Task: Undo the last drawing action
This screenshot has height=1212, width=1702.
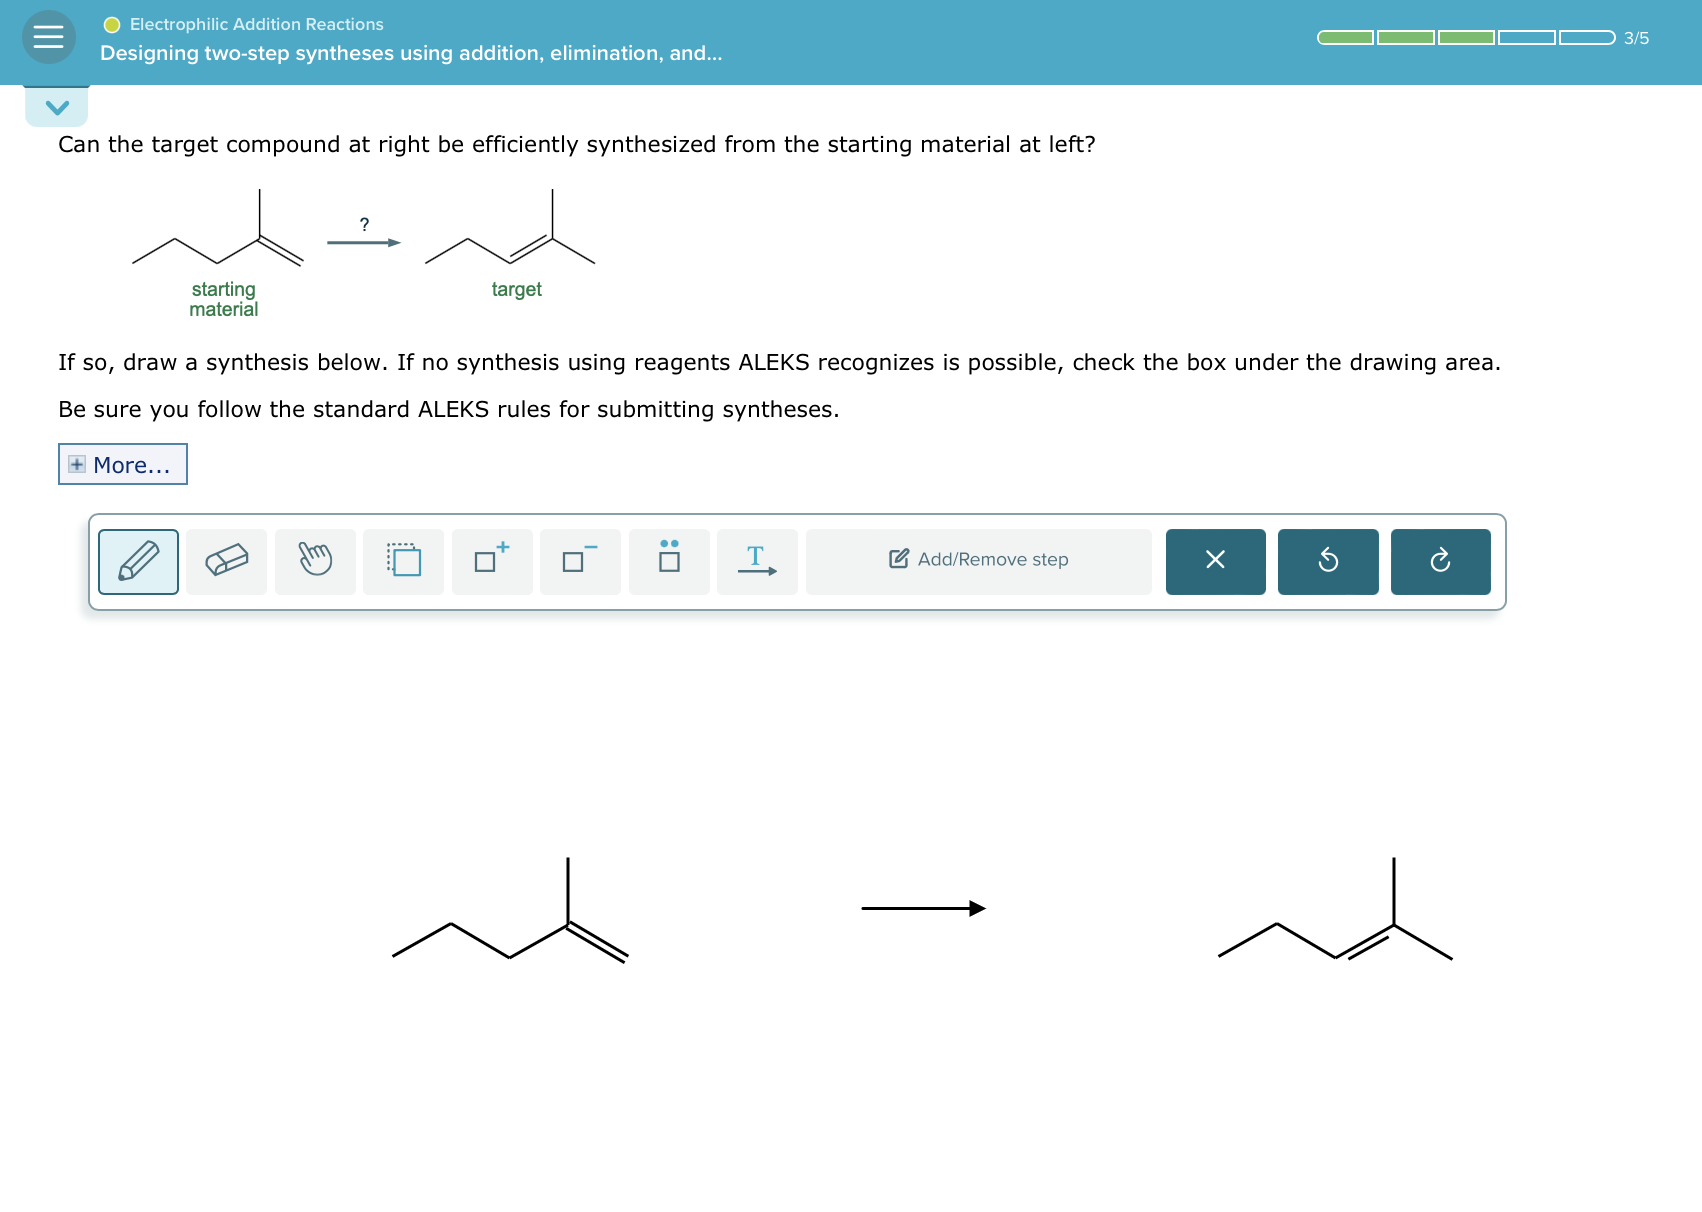Action: [1328, 561]
